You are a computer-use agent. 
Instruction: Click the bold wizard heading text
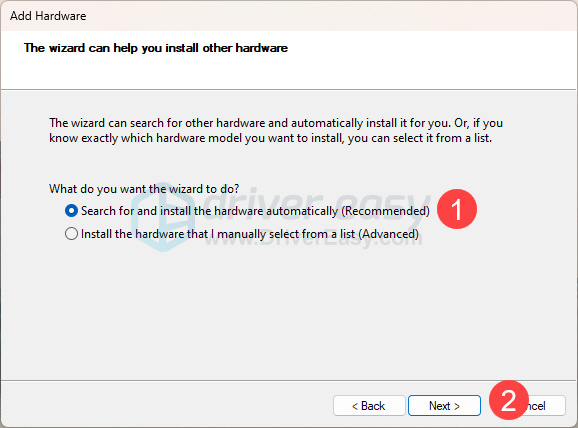(156, 48)
